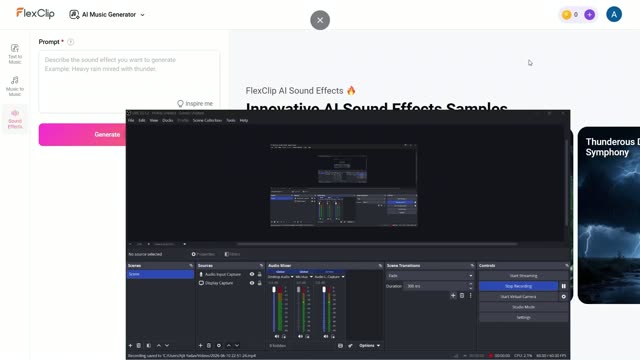
Task: Close the overlay with the X button
Action: (x=320, y=20)
